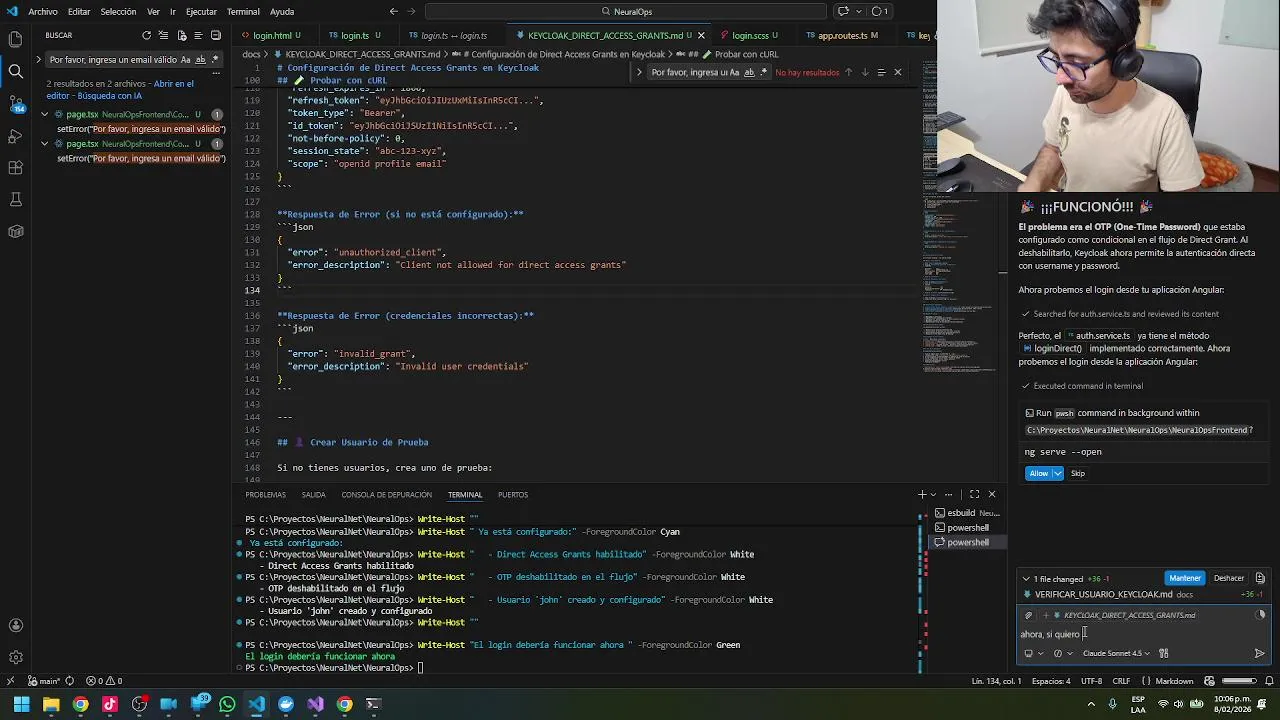Open the Accounts icon in activity bar
1280x720 pixels.
click(15, 625)
